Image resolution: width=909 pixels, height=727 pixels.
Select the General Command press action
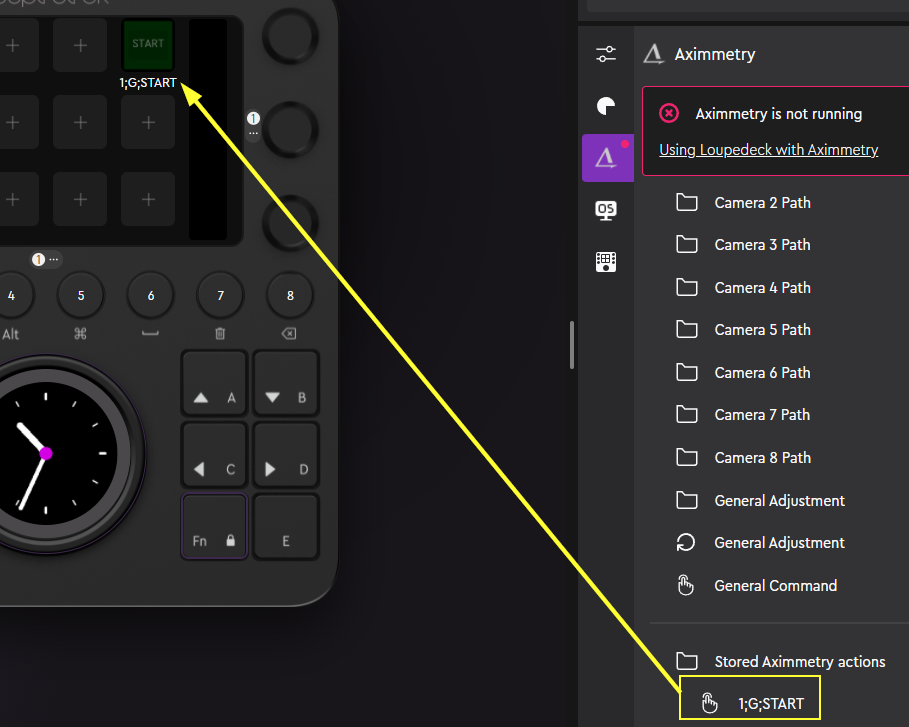[x=775, y=586]
